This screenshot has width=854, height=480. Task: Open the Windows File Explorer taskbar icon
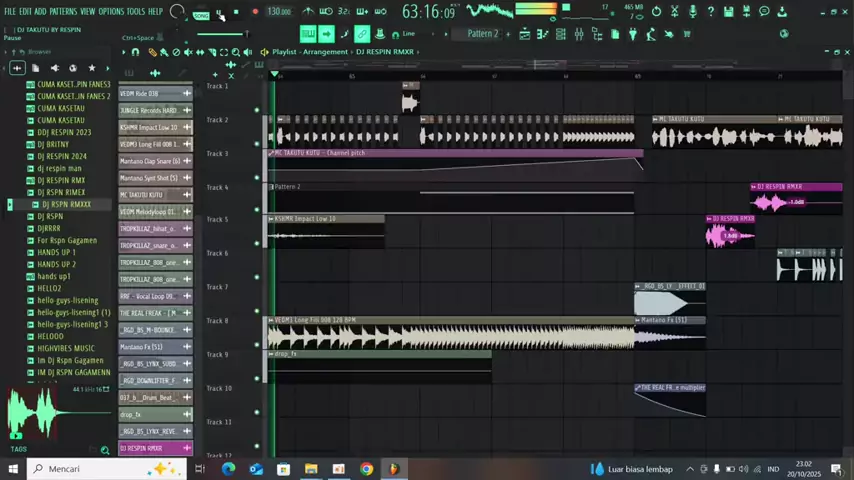pos(311,469)
